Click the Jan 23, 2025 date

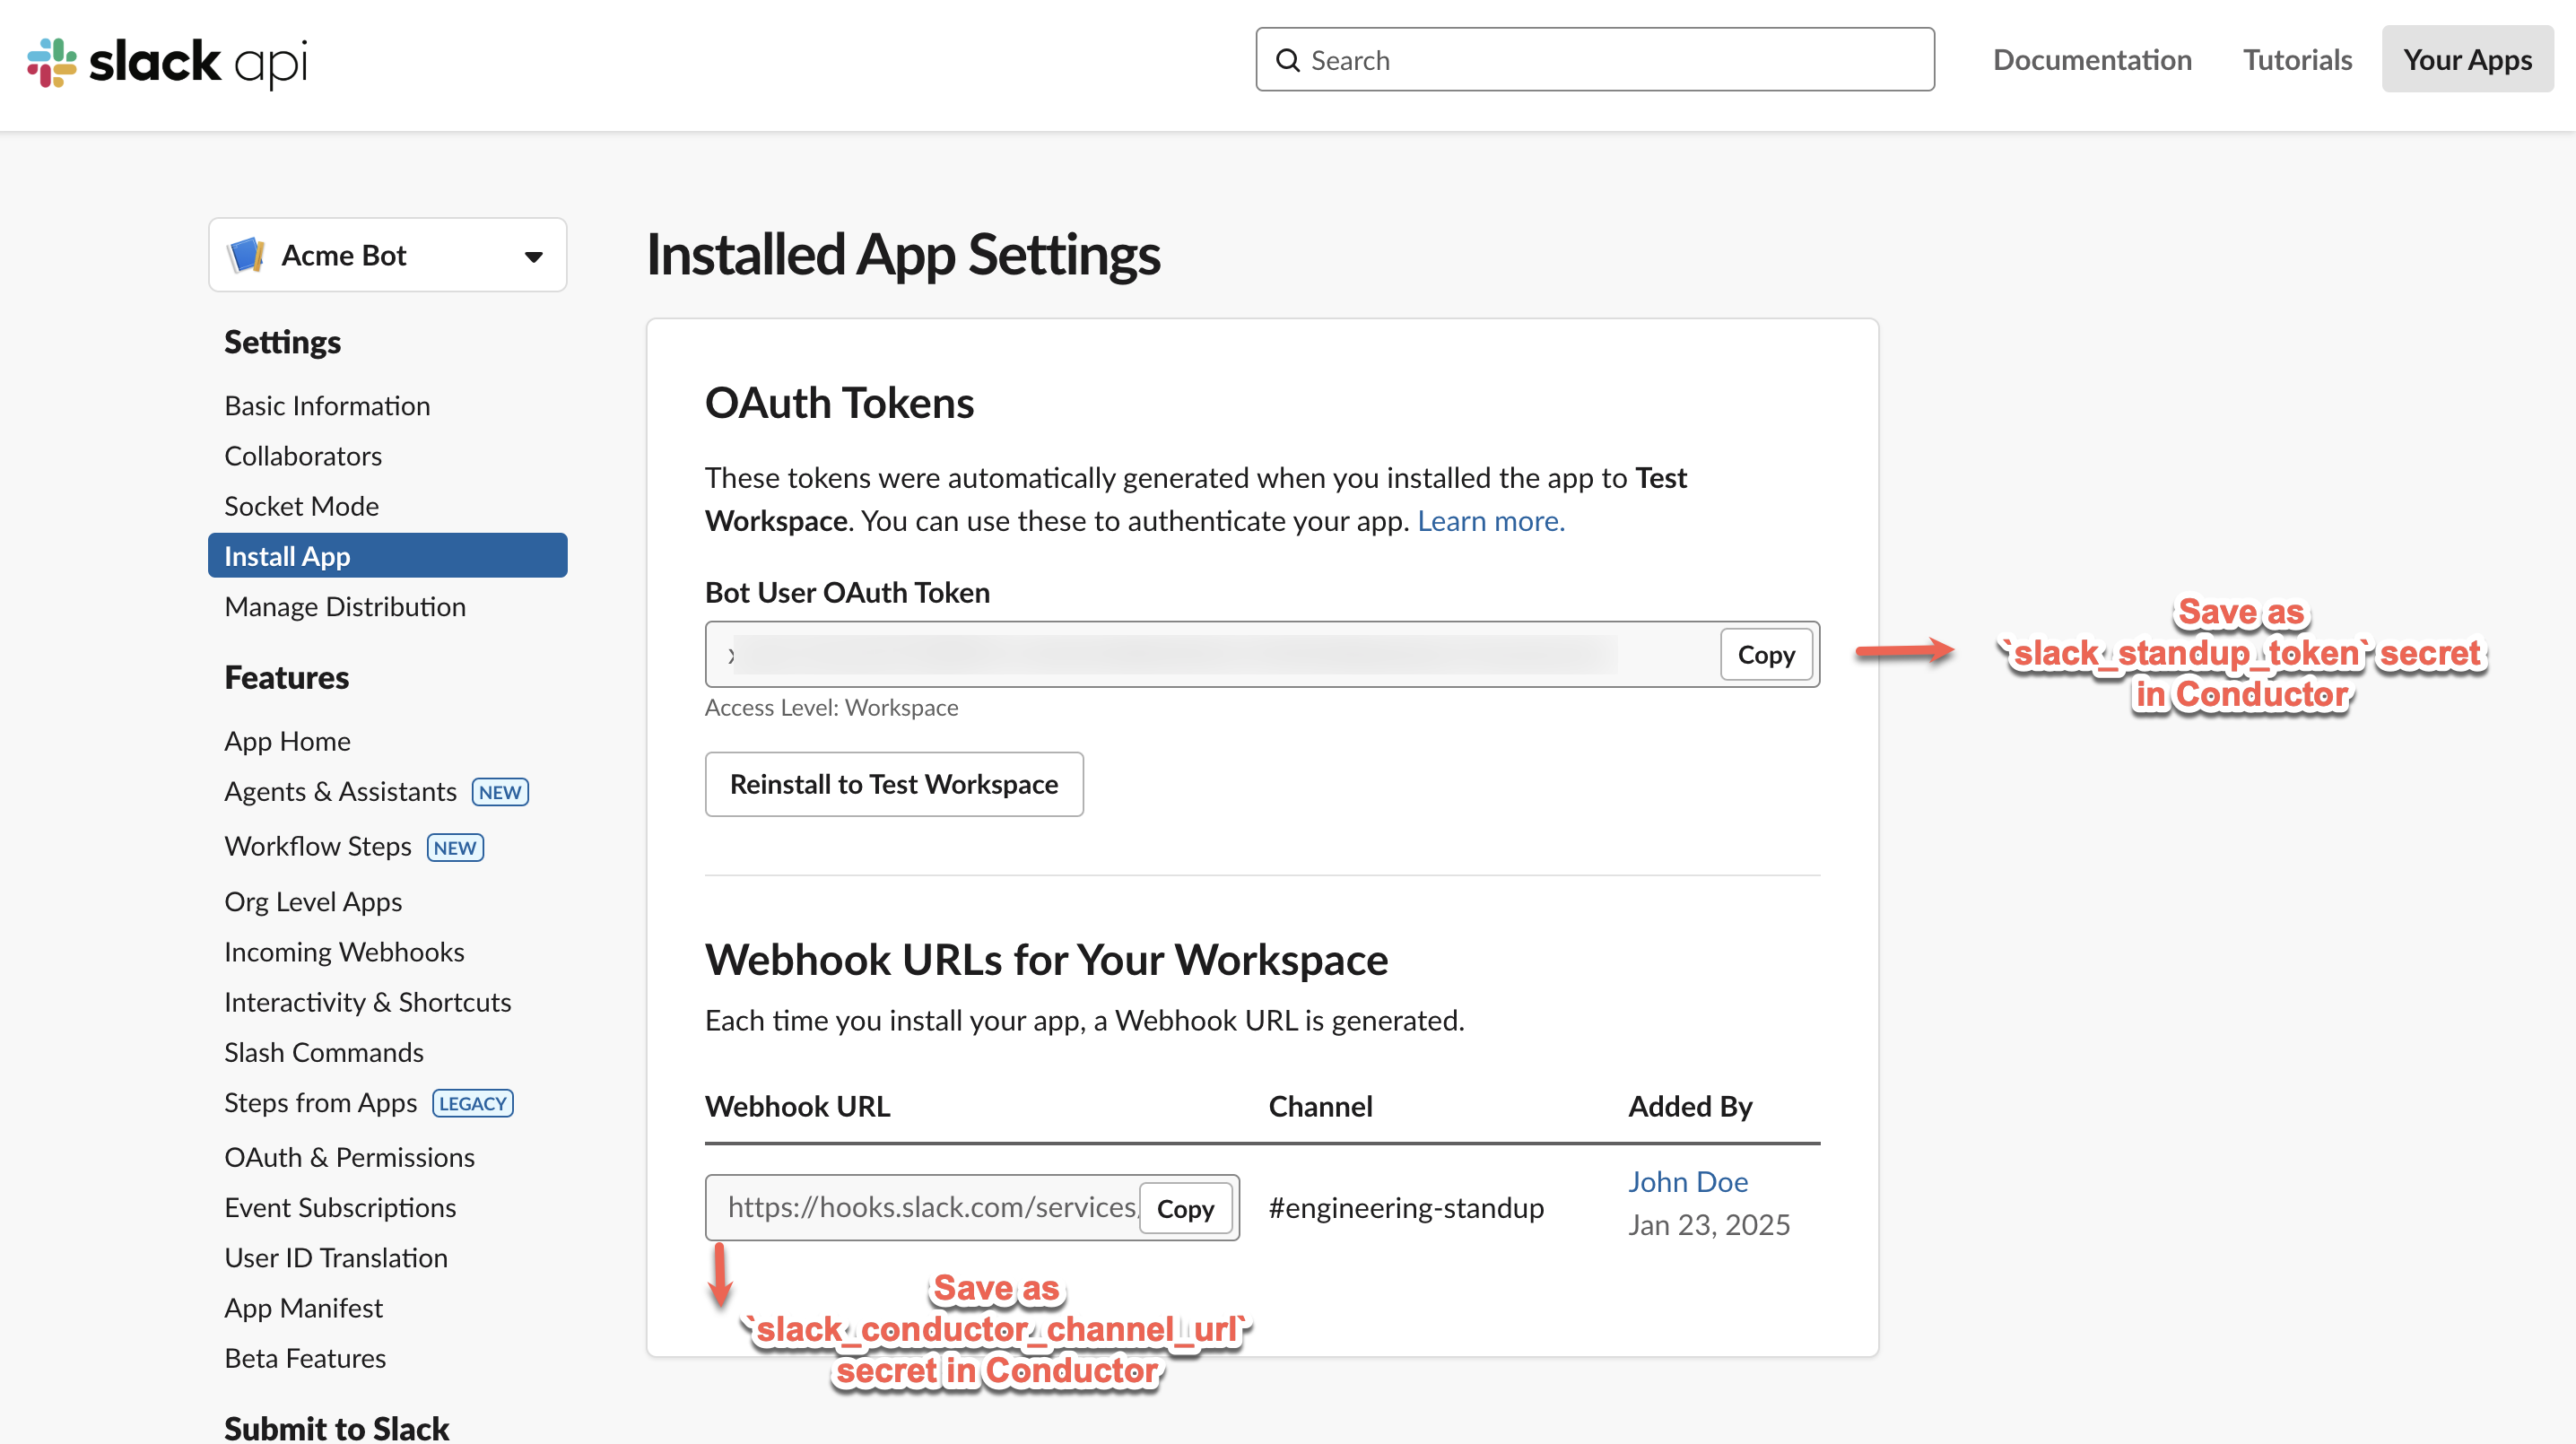coord(1709,1225)
